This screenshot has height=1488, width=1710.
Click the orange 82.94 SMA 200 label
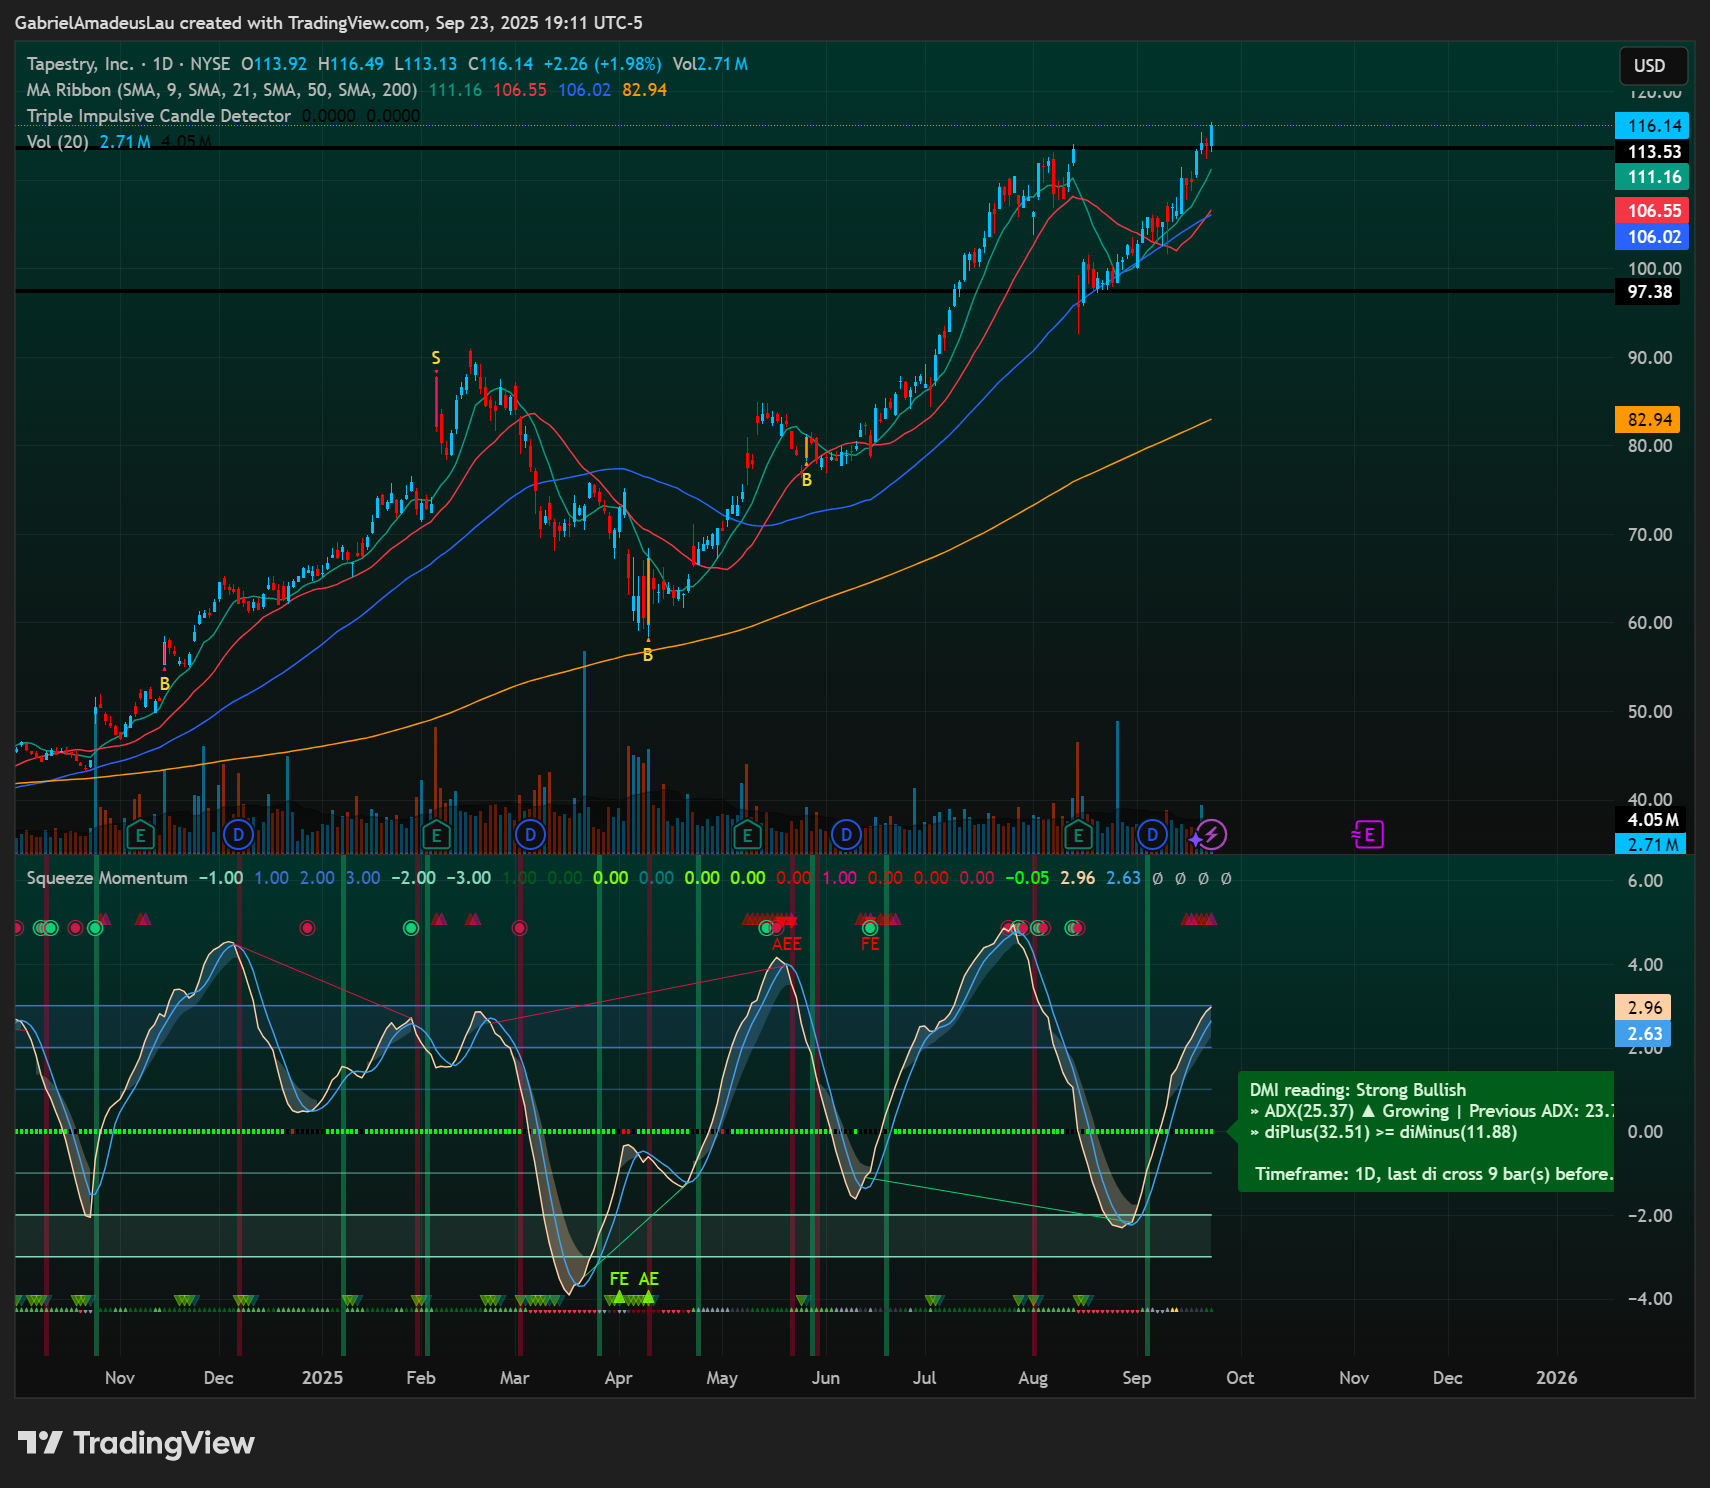coord(1648,420)
